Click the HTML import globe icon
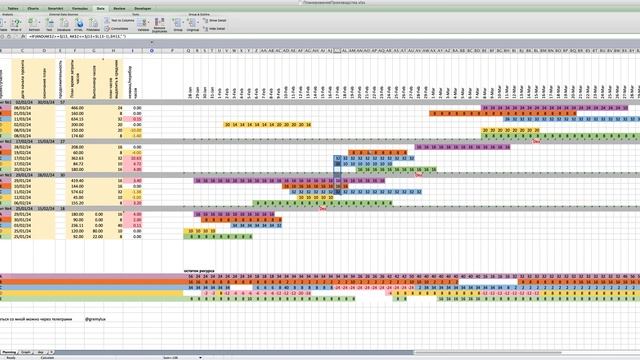This screenshot has height=360, width=640. click(79, 23)
